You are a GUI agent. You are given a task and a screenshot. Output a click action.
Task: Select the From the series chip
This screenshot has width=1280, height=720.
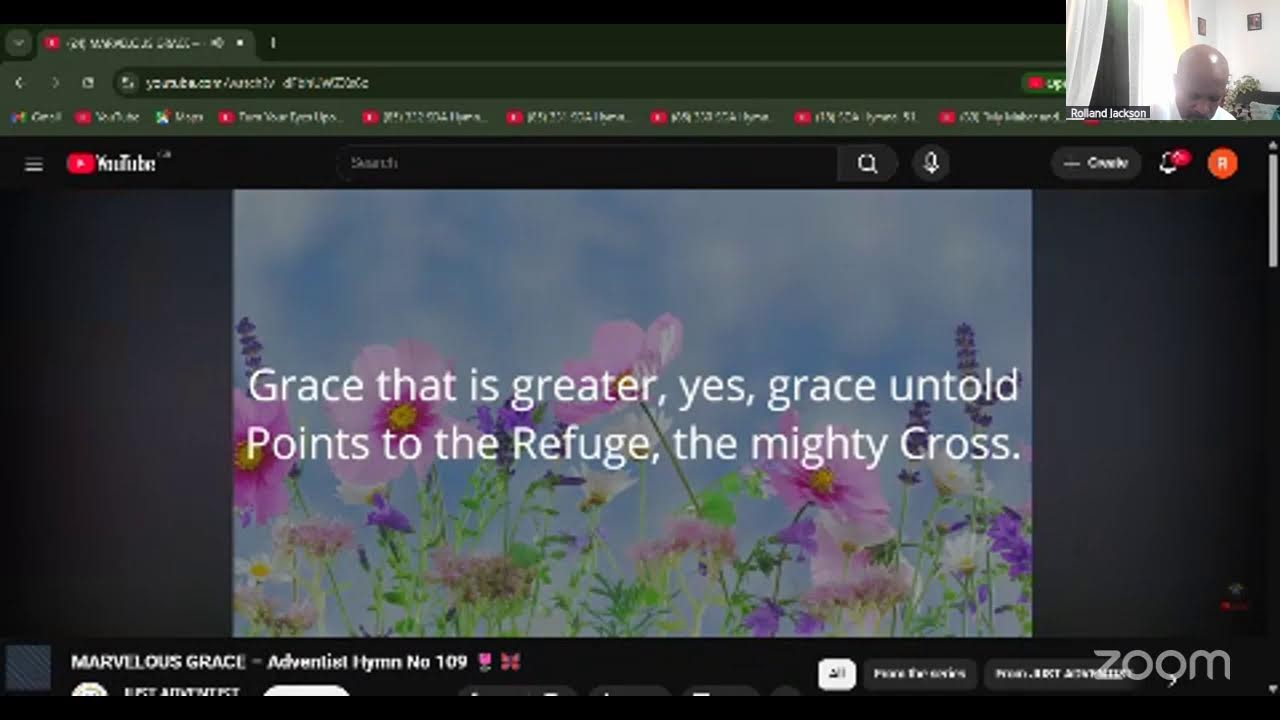(919, 674)
